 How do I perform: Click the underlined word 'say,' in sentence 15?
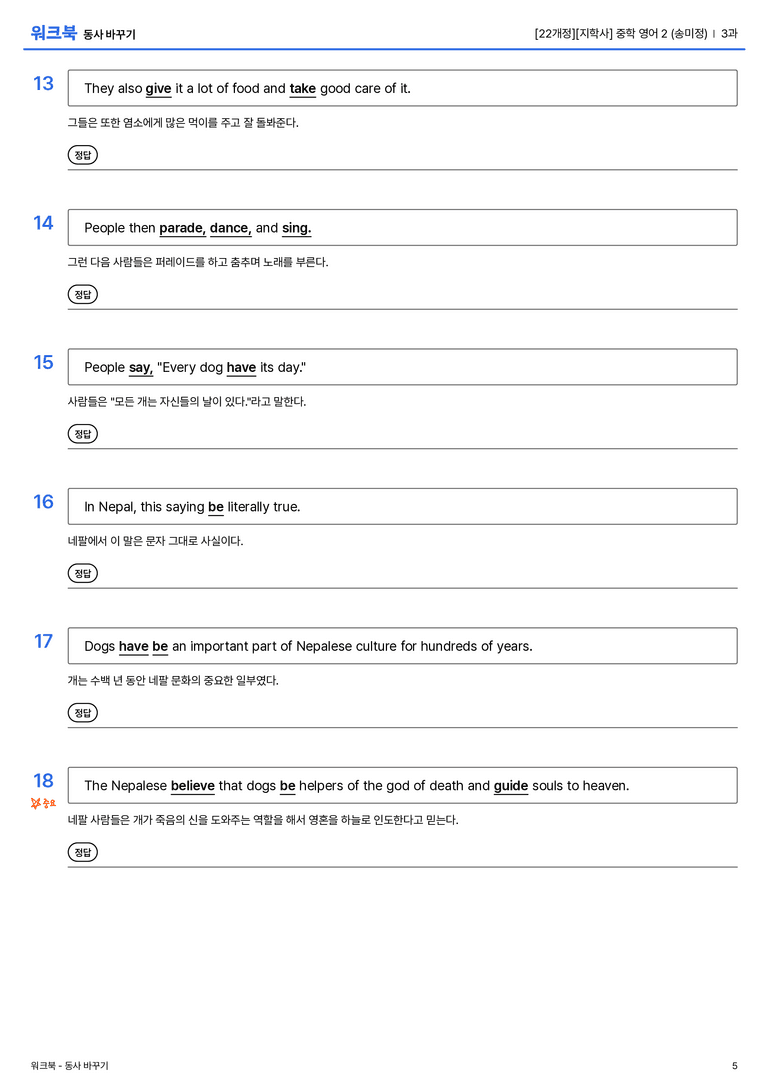click(x=141, y=367)
